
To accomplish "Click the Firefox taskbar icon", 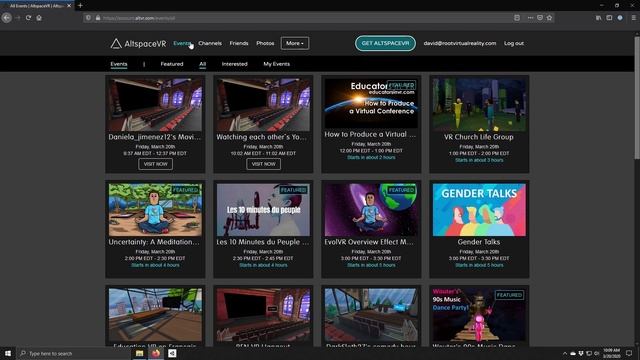I will tap(156, 353).
